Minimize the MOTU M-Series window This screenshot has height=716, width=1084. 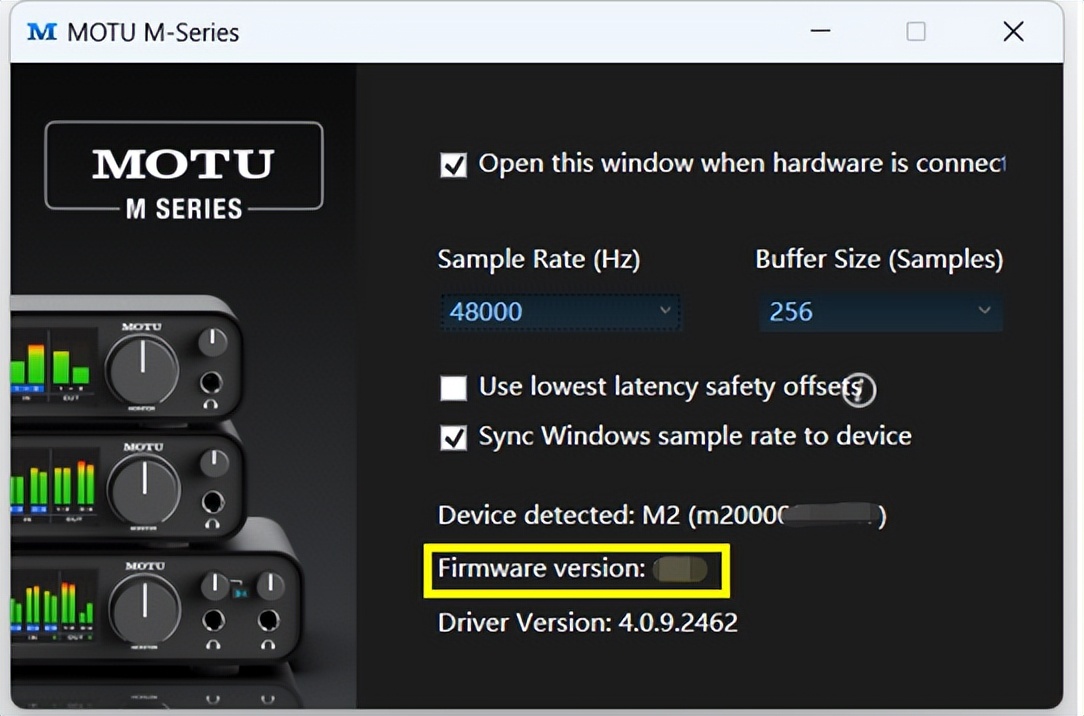point(819,31)
